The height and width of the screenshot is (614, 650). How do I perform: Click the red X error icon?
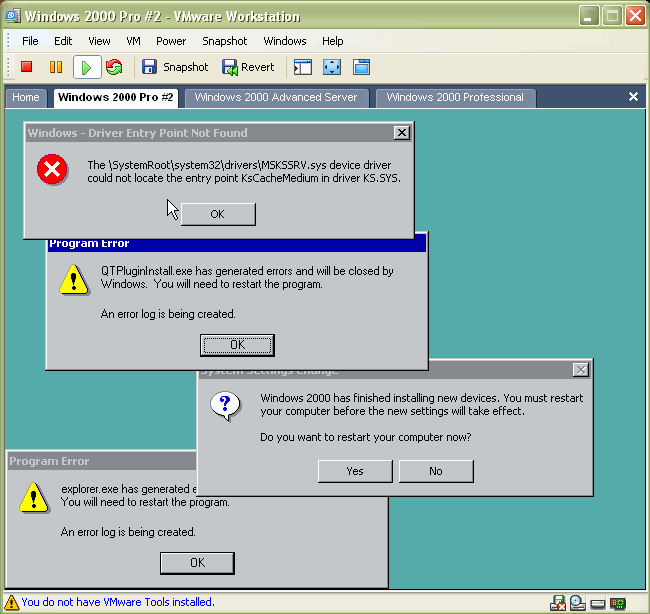point(52,169)
